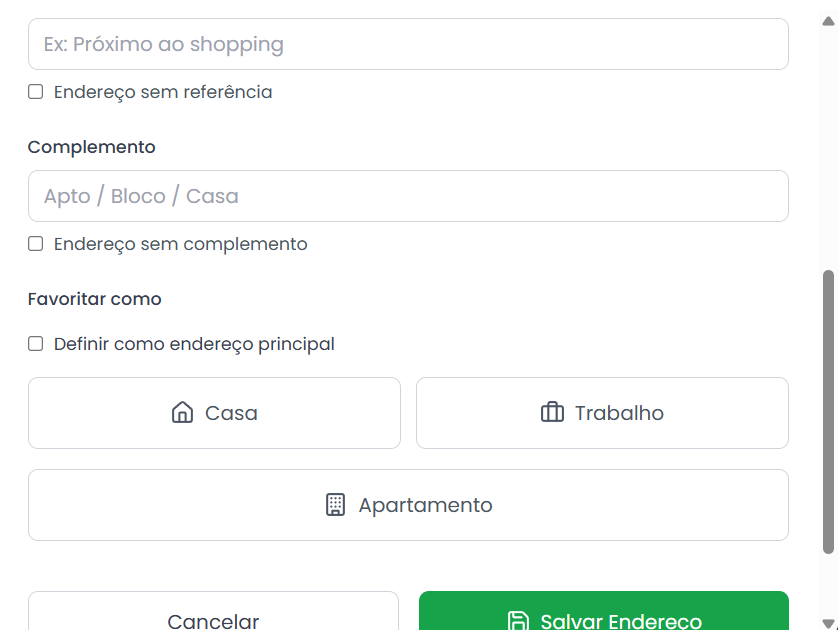
Task: Click the building icon beside Apartamento
Action: tap(336, 505)
